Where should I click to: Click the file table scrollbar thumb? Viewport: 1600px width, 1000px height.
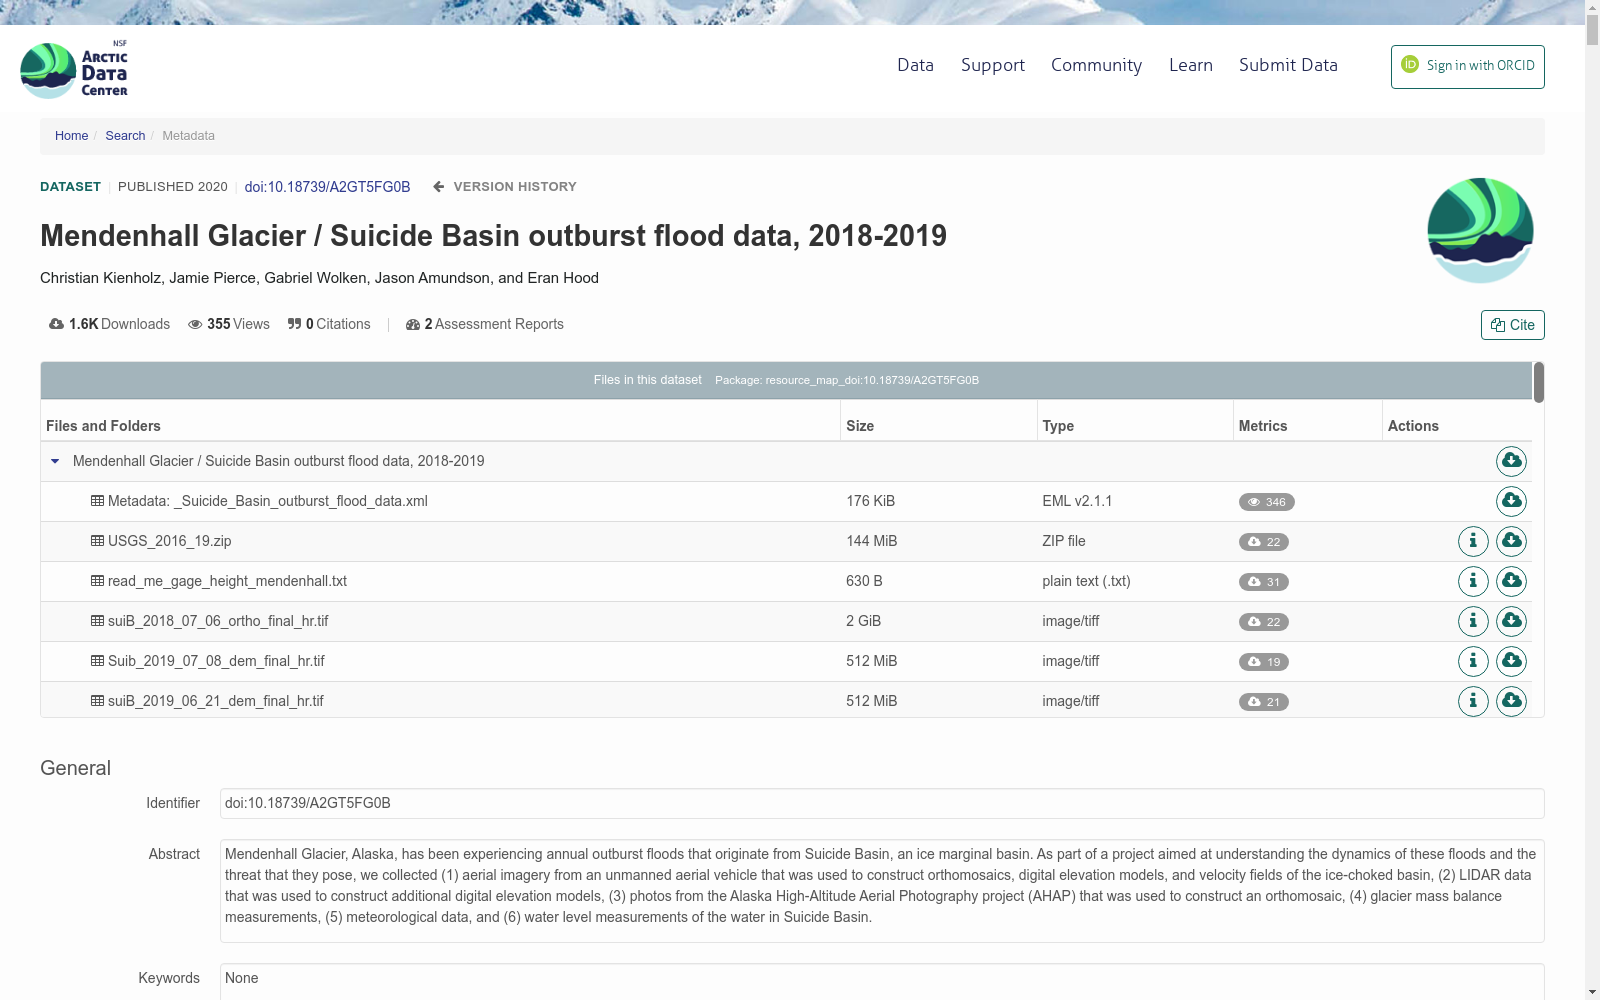click(x=1538, y=382)
